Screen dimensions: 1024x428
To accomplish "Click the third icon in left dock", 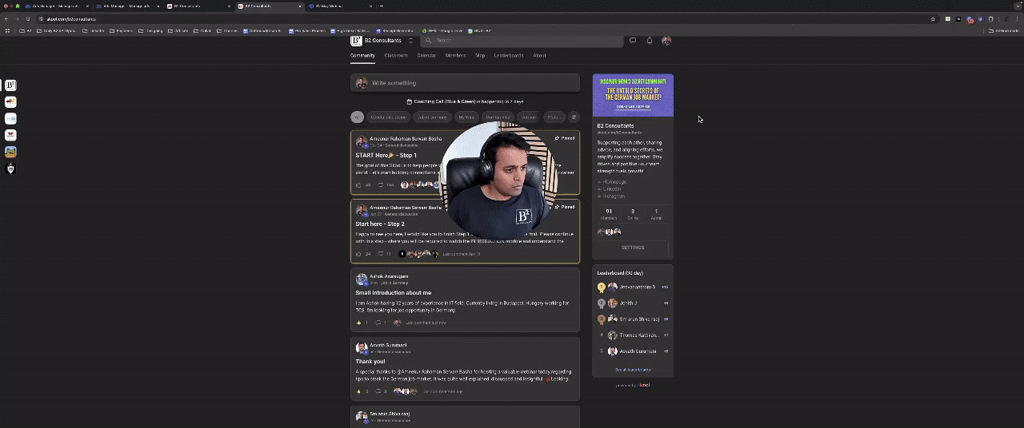I will [x=10, y=119].
